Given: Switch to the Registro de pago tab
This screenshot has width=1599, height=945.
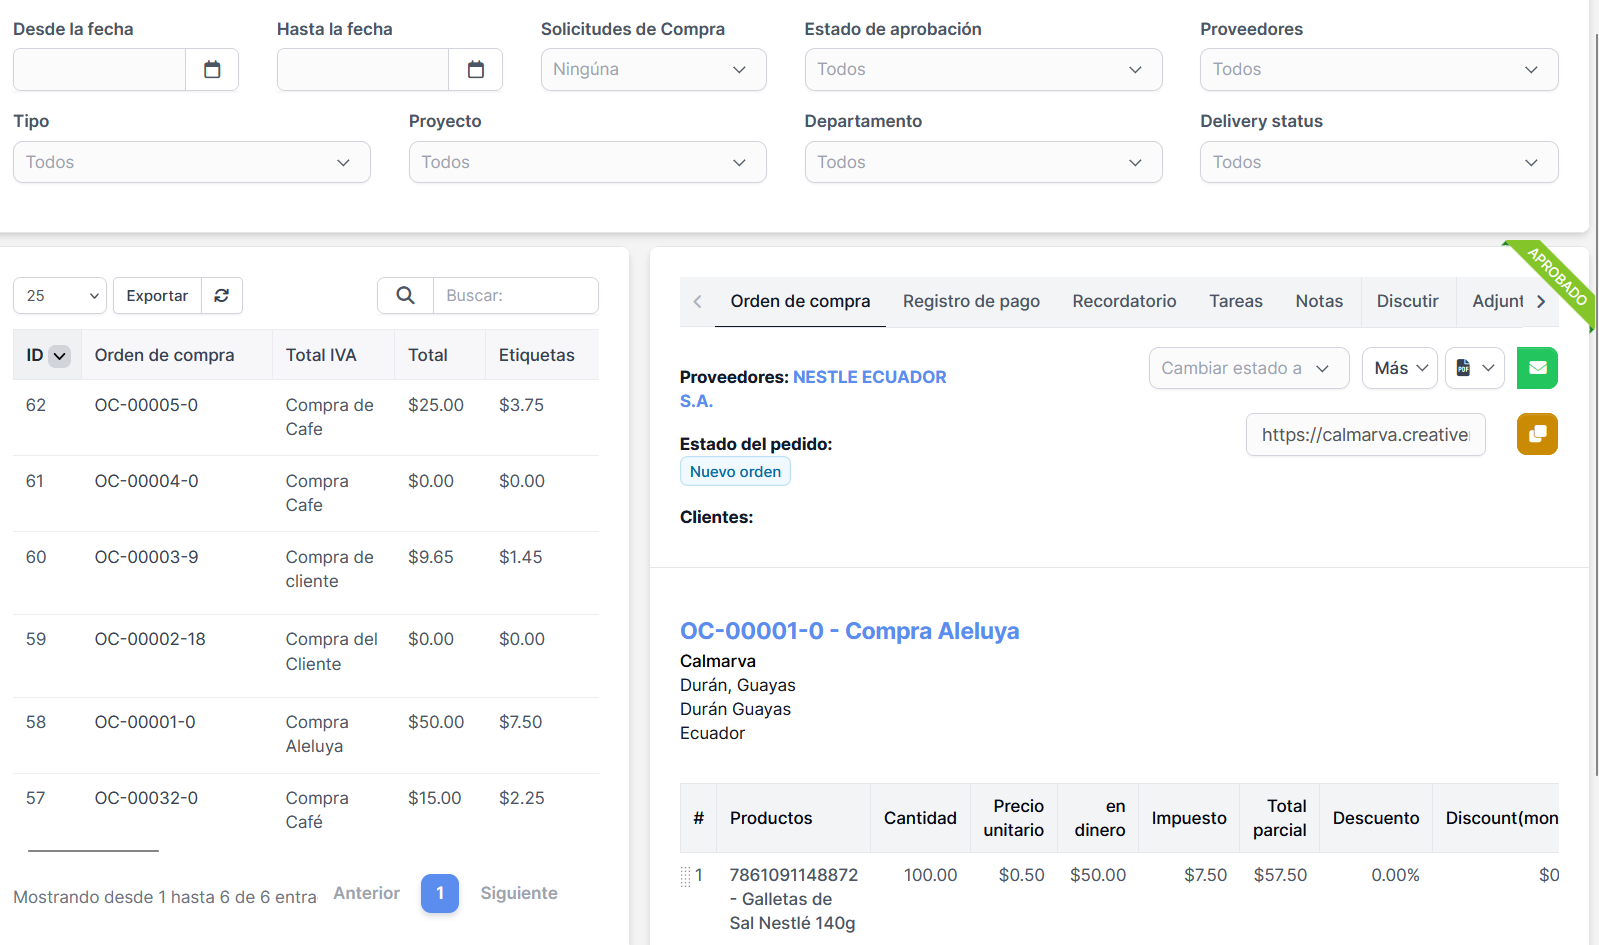Looking at the screenshot, I should tap(971, 301).
